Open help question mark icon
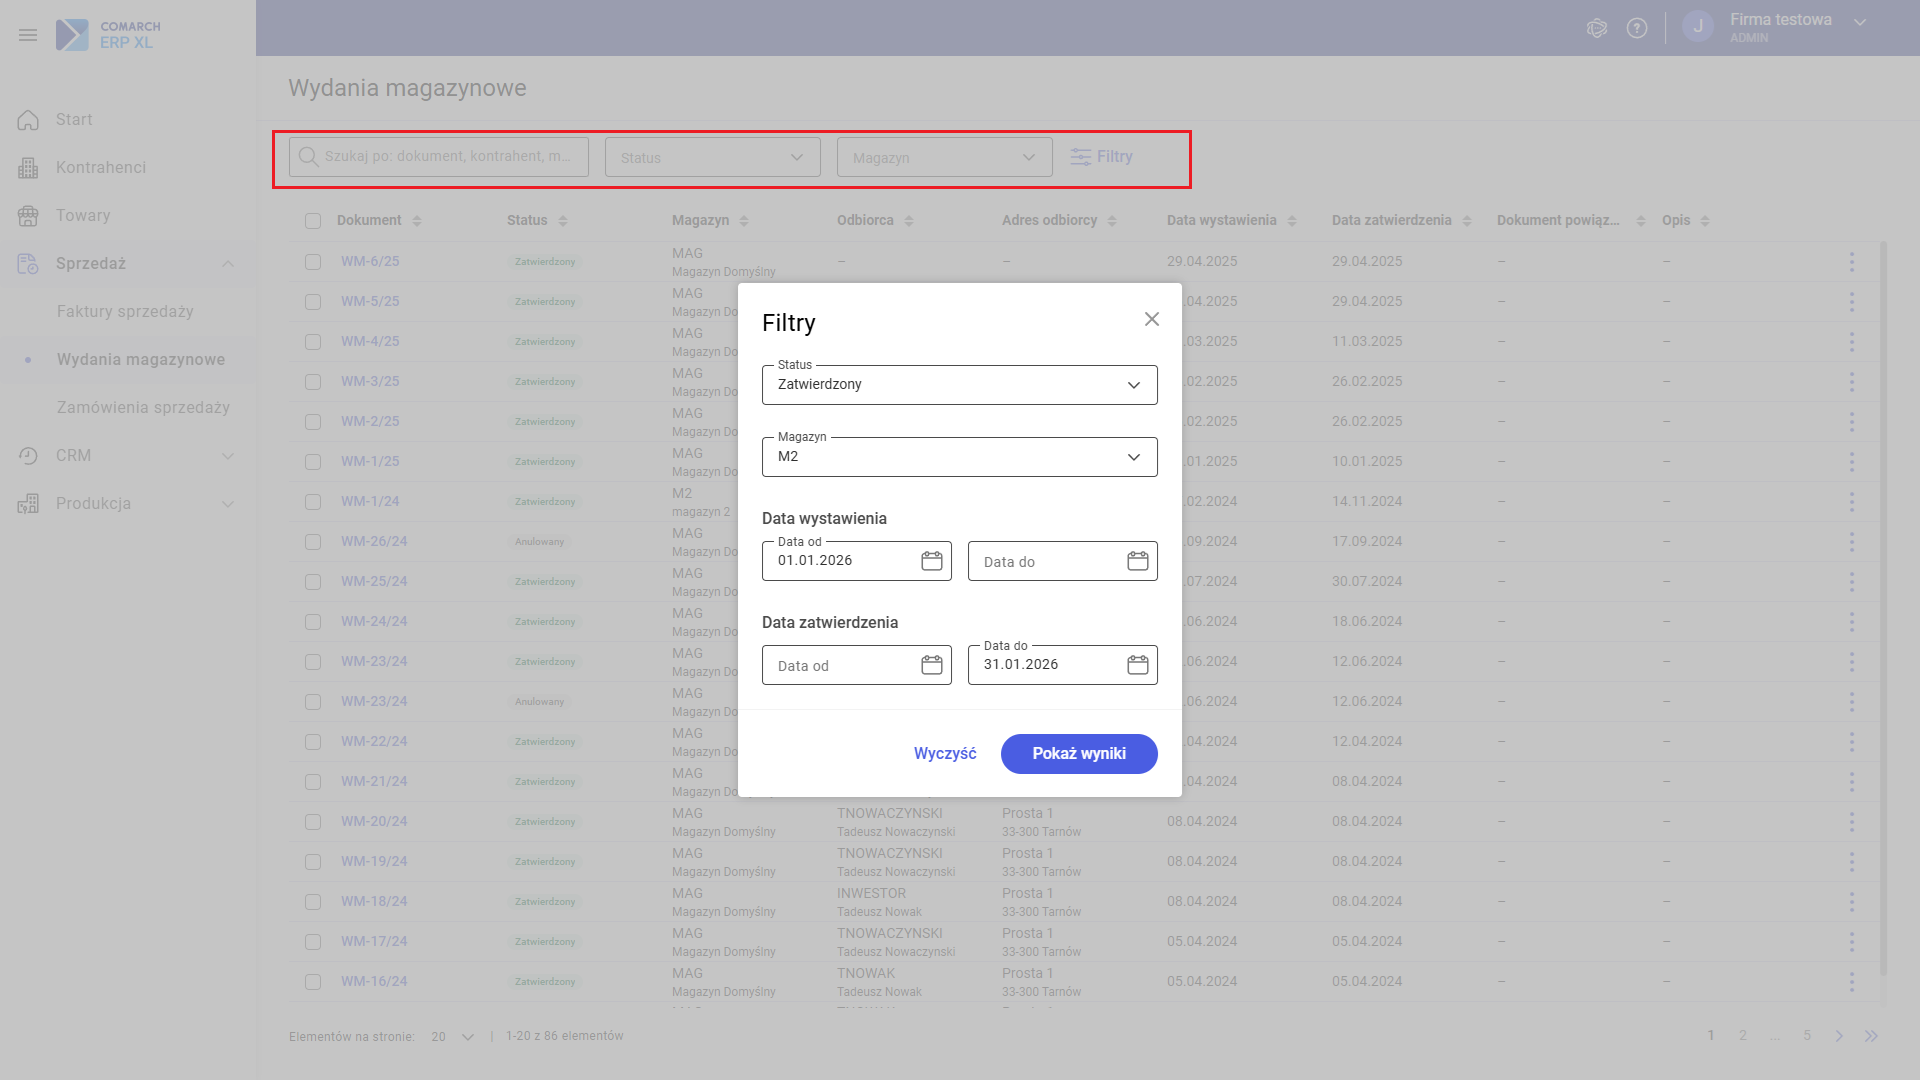 [x=1637, y=28]
